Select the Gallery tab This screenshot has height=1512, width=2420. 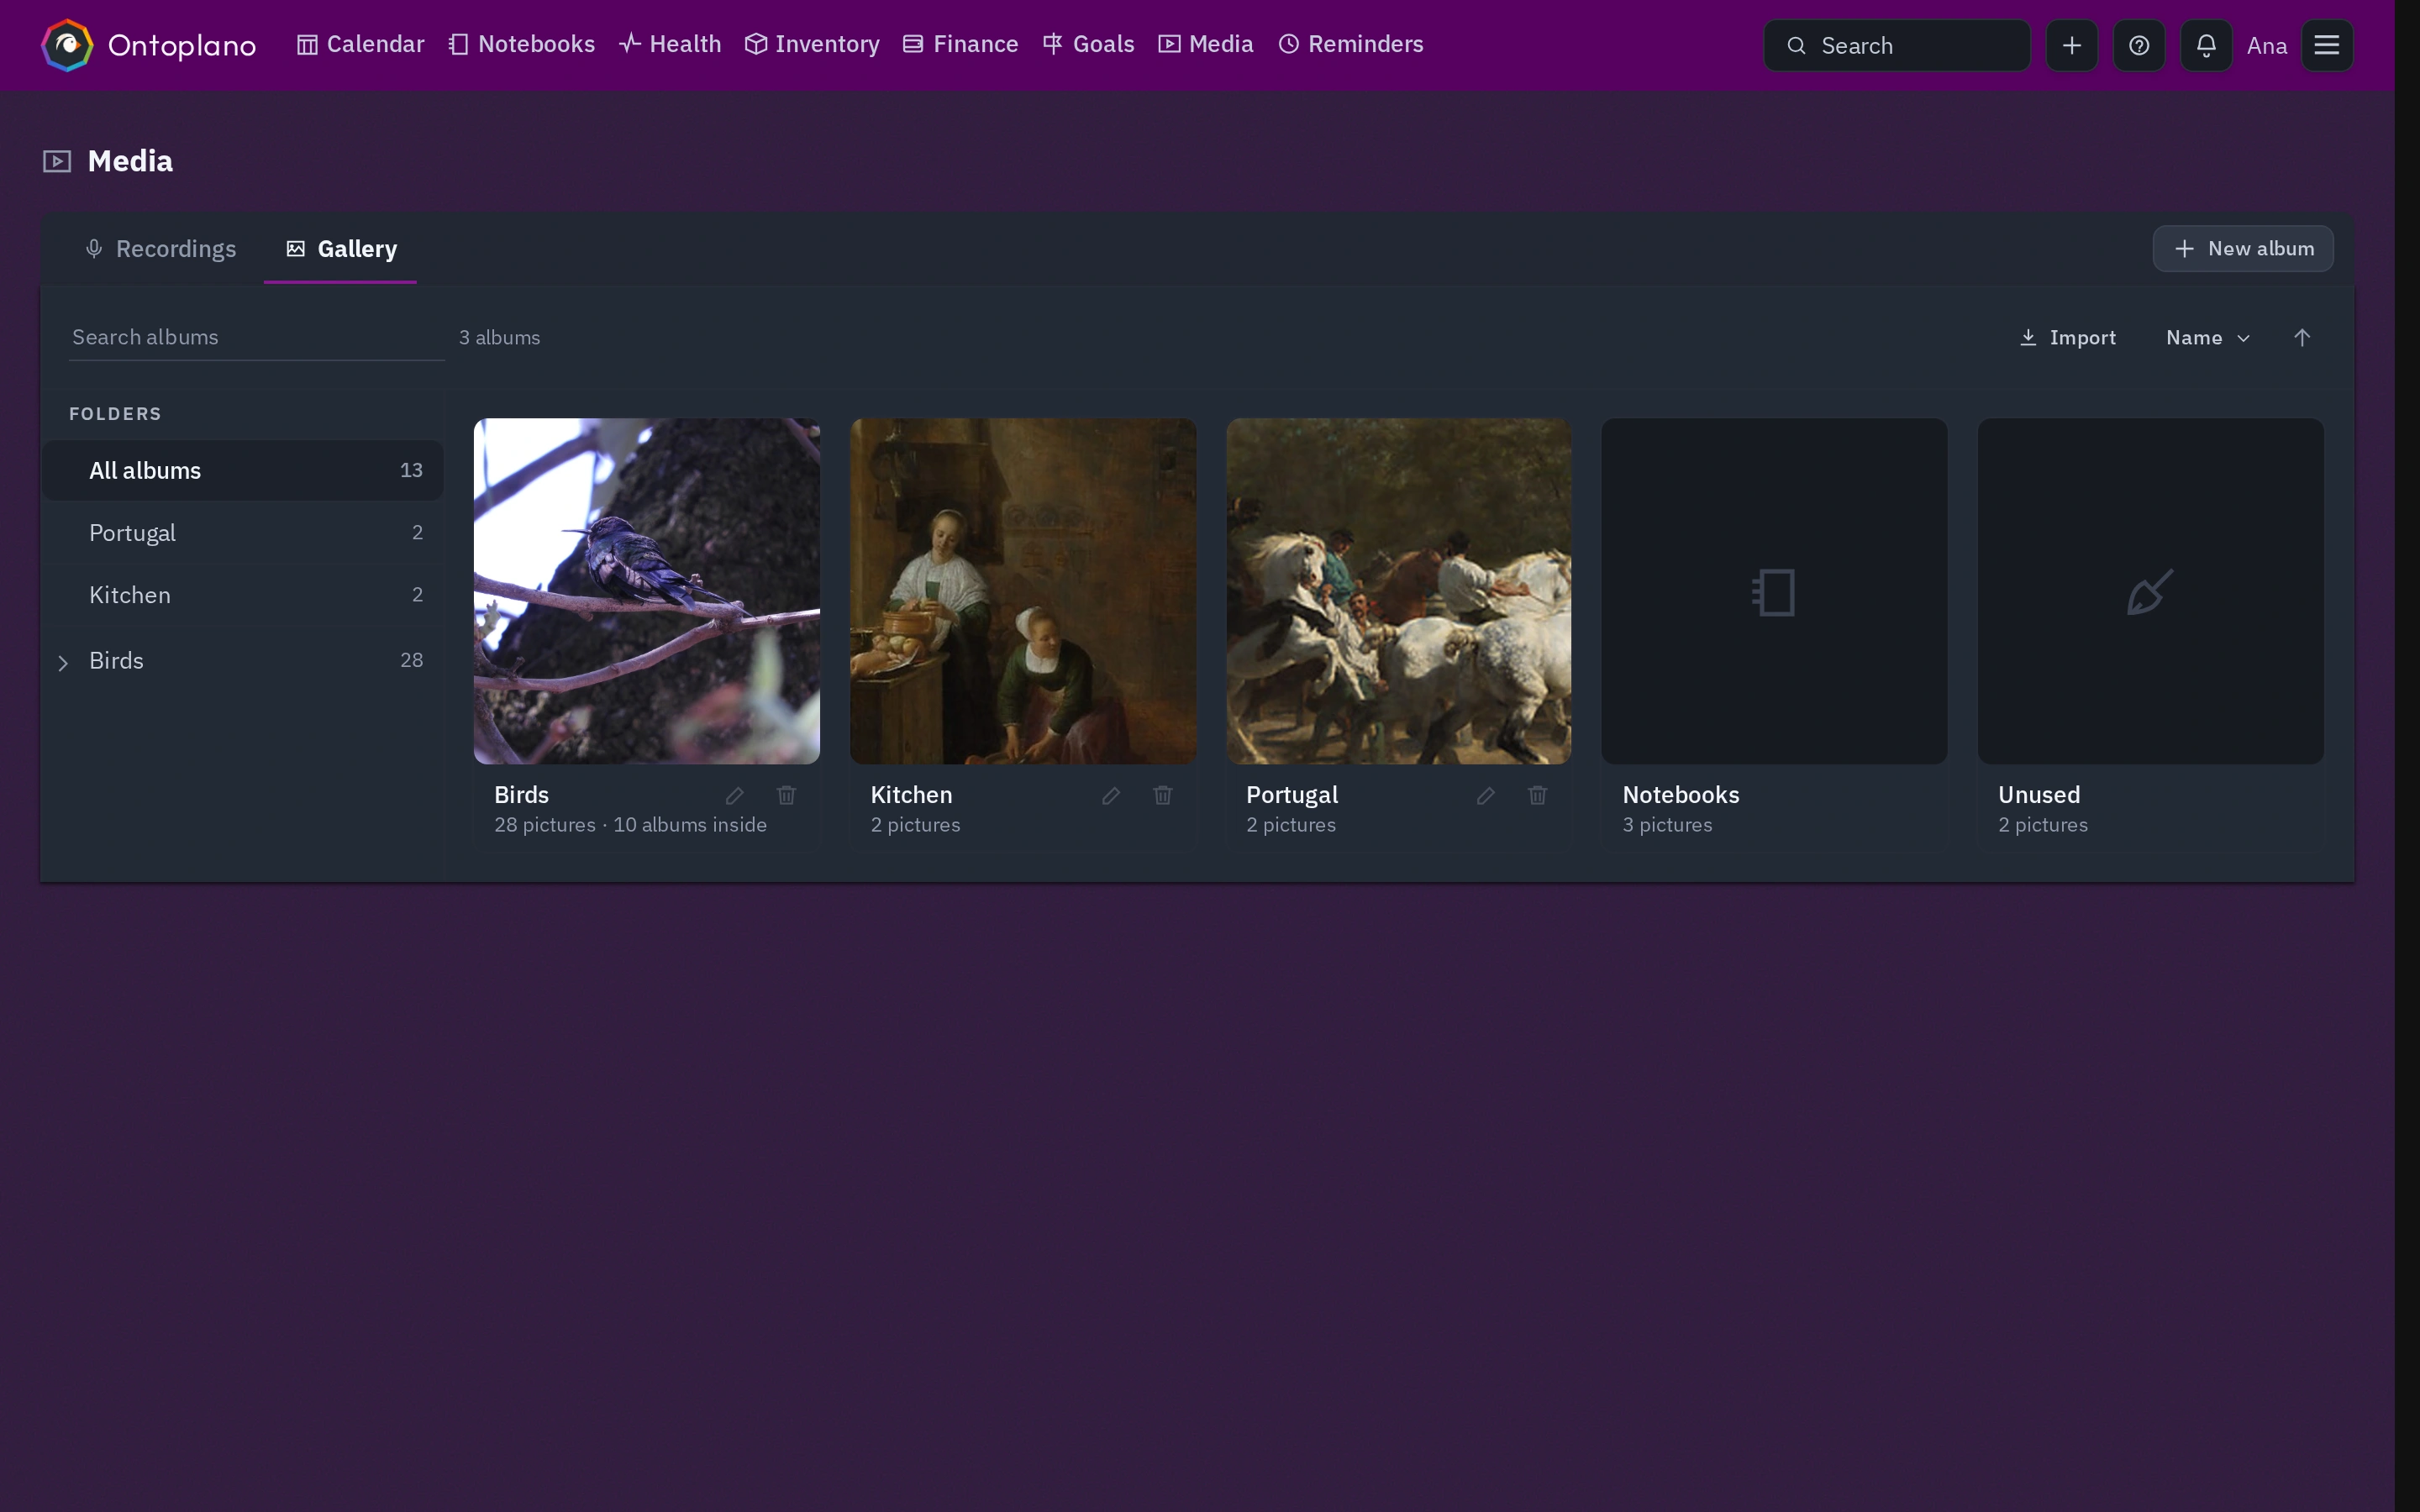(341, 249)
